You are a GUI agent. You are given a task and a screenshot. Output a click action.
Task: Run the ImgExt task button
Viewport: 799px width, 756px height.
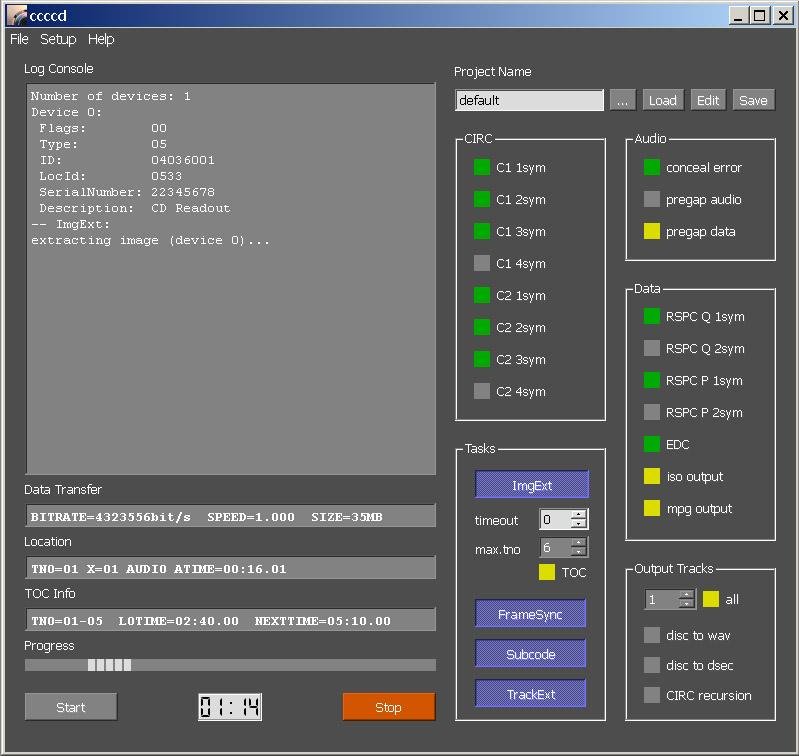[531, 485]
